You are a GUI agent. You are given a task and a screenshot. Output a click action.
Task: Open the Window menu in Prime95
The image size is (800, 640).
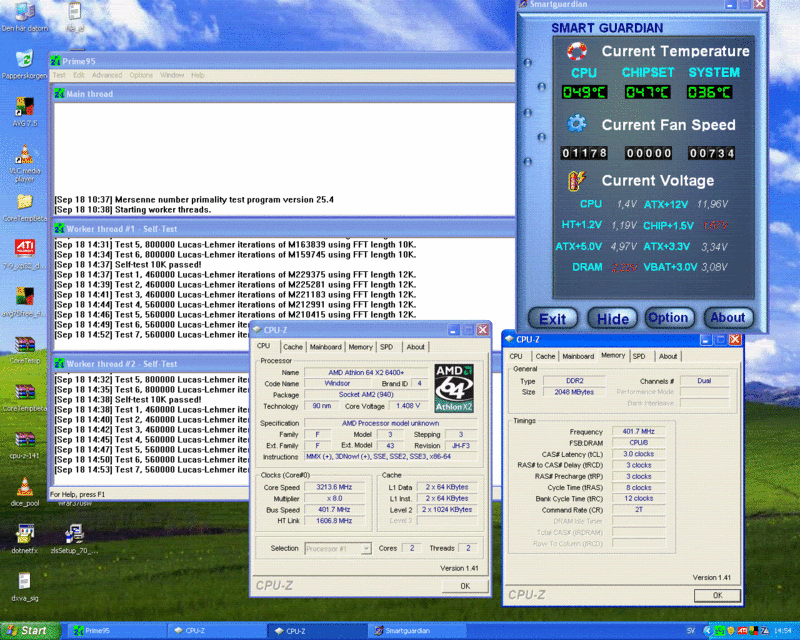click(172, 75)
